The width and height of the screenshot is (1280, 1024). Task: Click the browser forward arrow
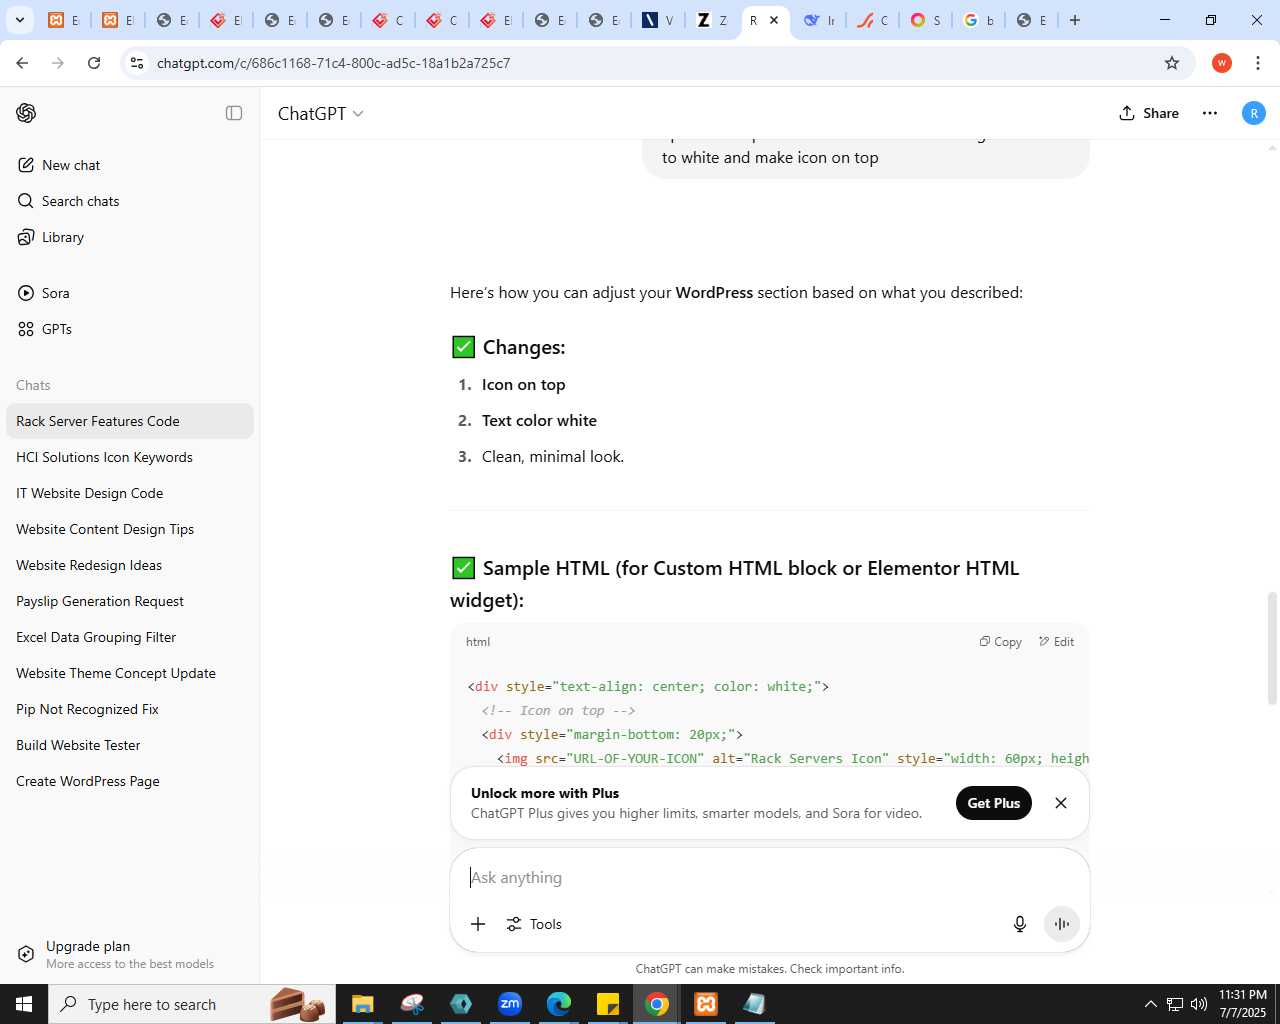tap(58, 63)
